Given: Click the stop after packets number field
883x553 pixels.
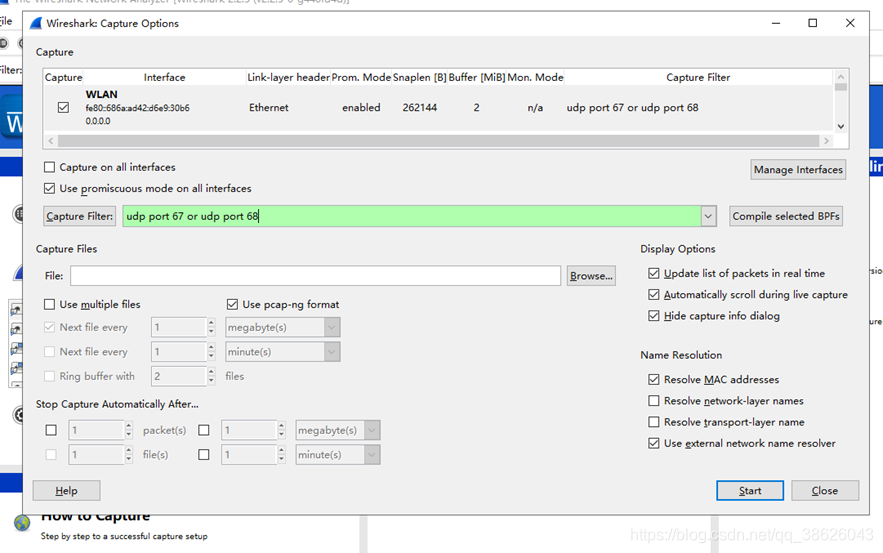Looking at the screenshot, I should [x=96, y=430].
